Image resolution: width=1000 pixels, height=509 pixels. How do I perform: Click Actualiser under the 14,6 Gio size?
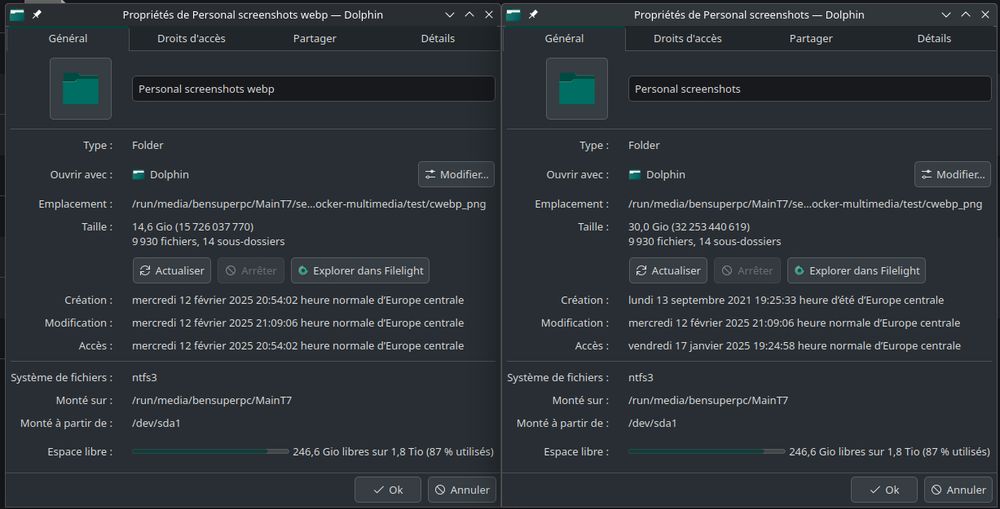click(x=172, y=270)
